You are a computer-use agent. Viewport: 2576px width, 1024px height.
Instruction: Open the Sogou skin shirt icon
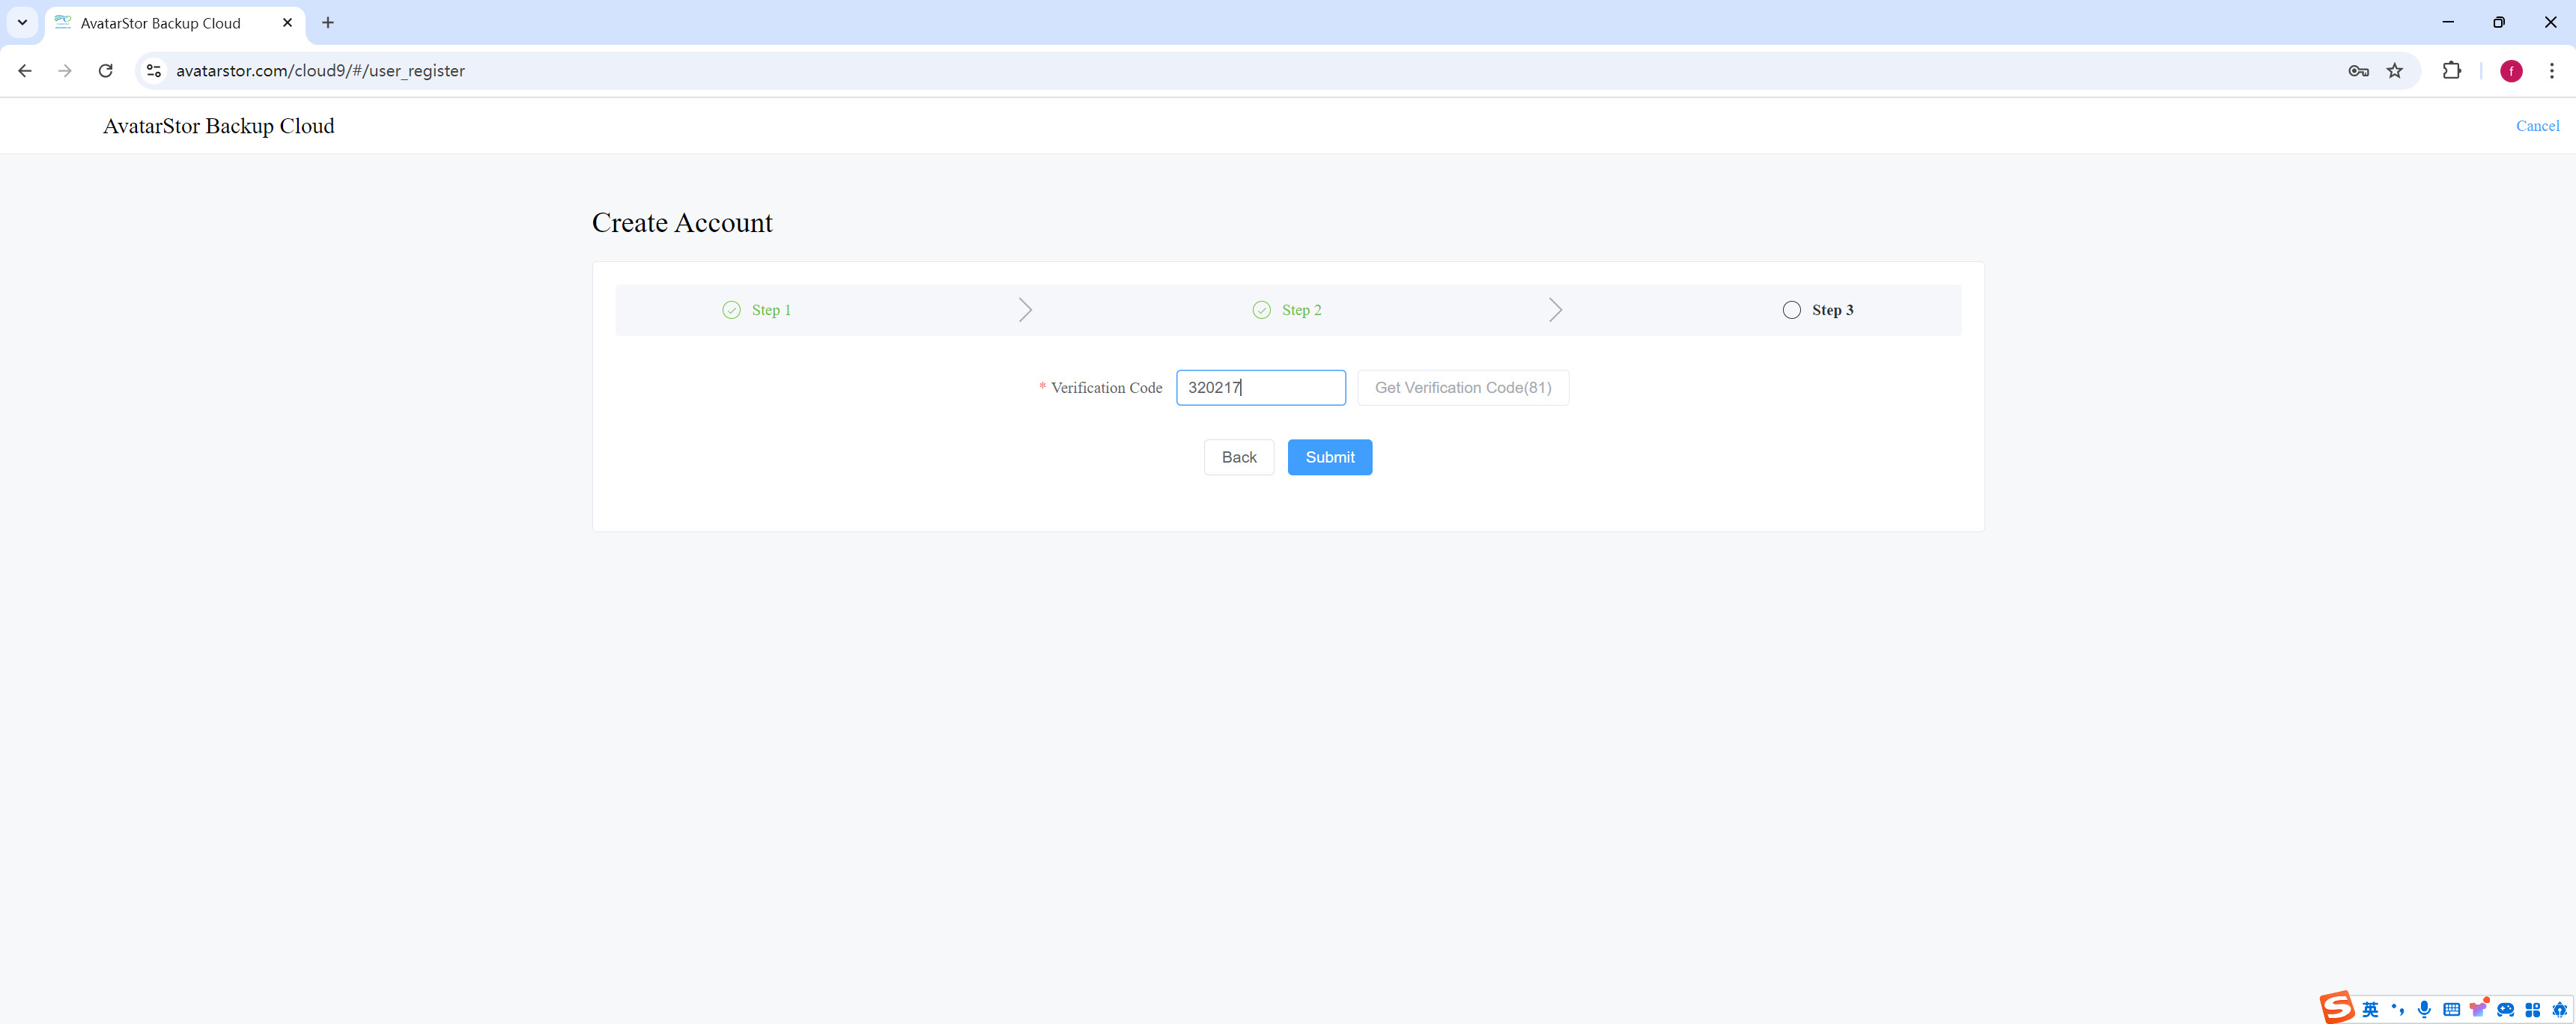pos(2478,1009)
